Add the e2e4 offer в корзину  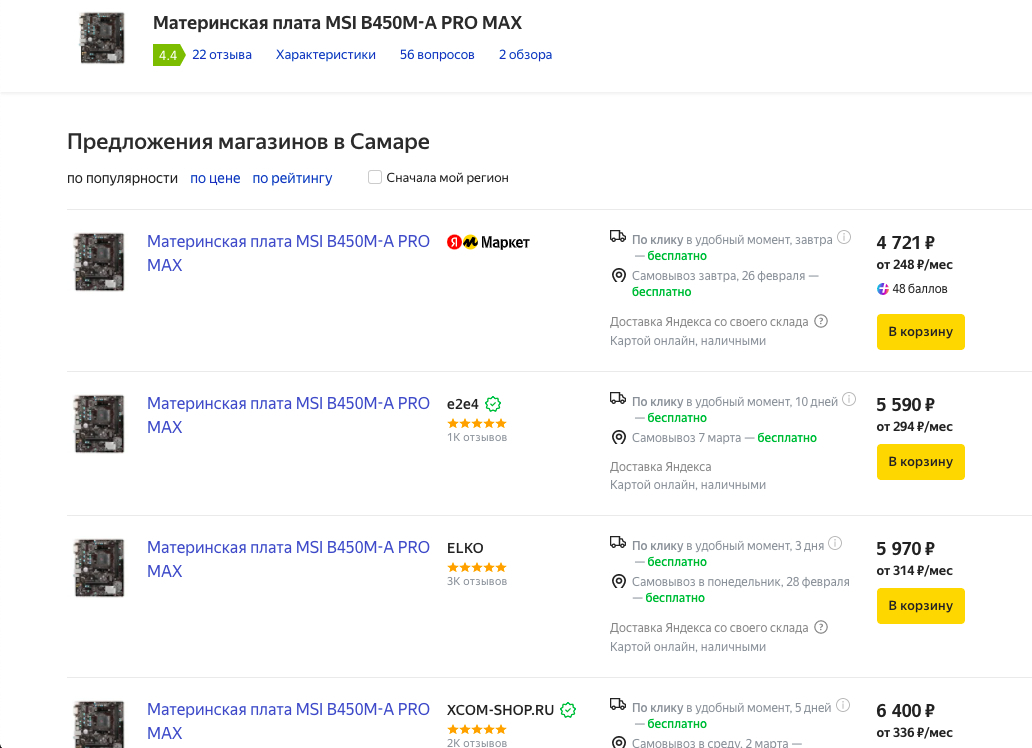(x=920, y=462)
